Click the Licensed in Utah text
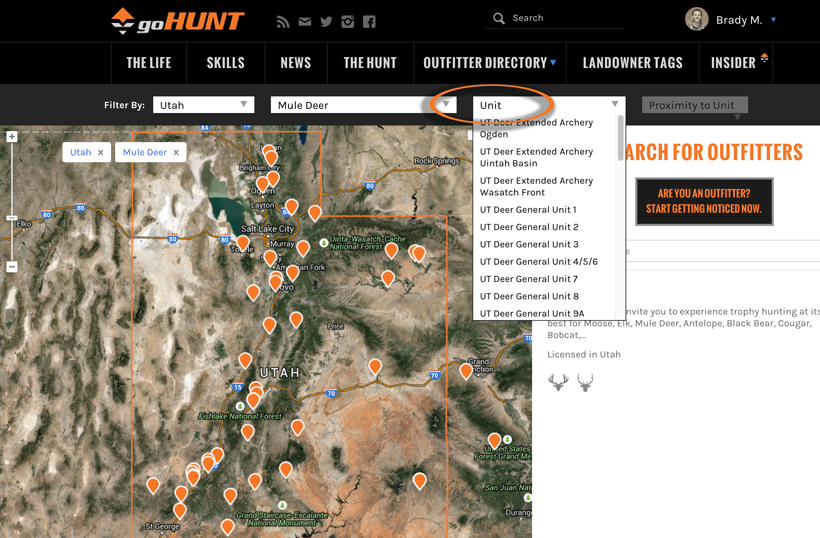Screen dimensions: 820x538 (x=584, y=354)
